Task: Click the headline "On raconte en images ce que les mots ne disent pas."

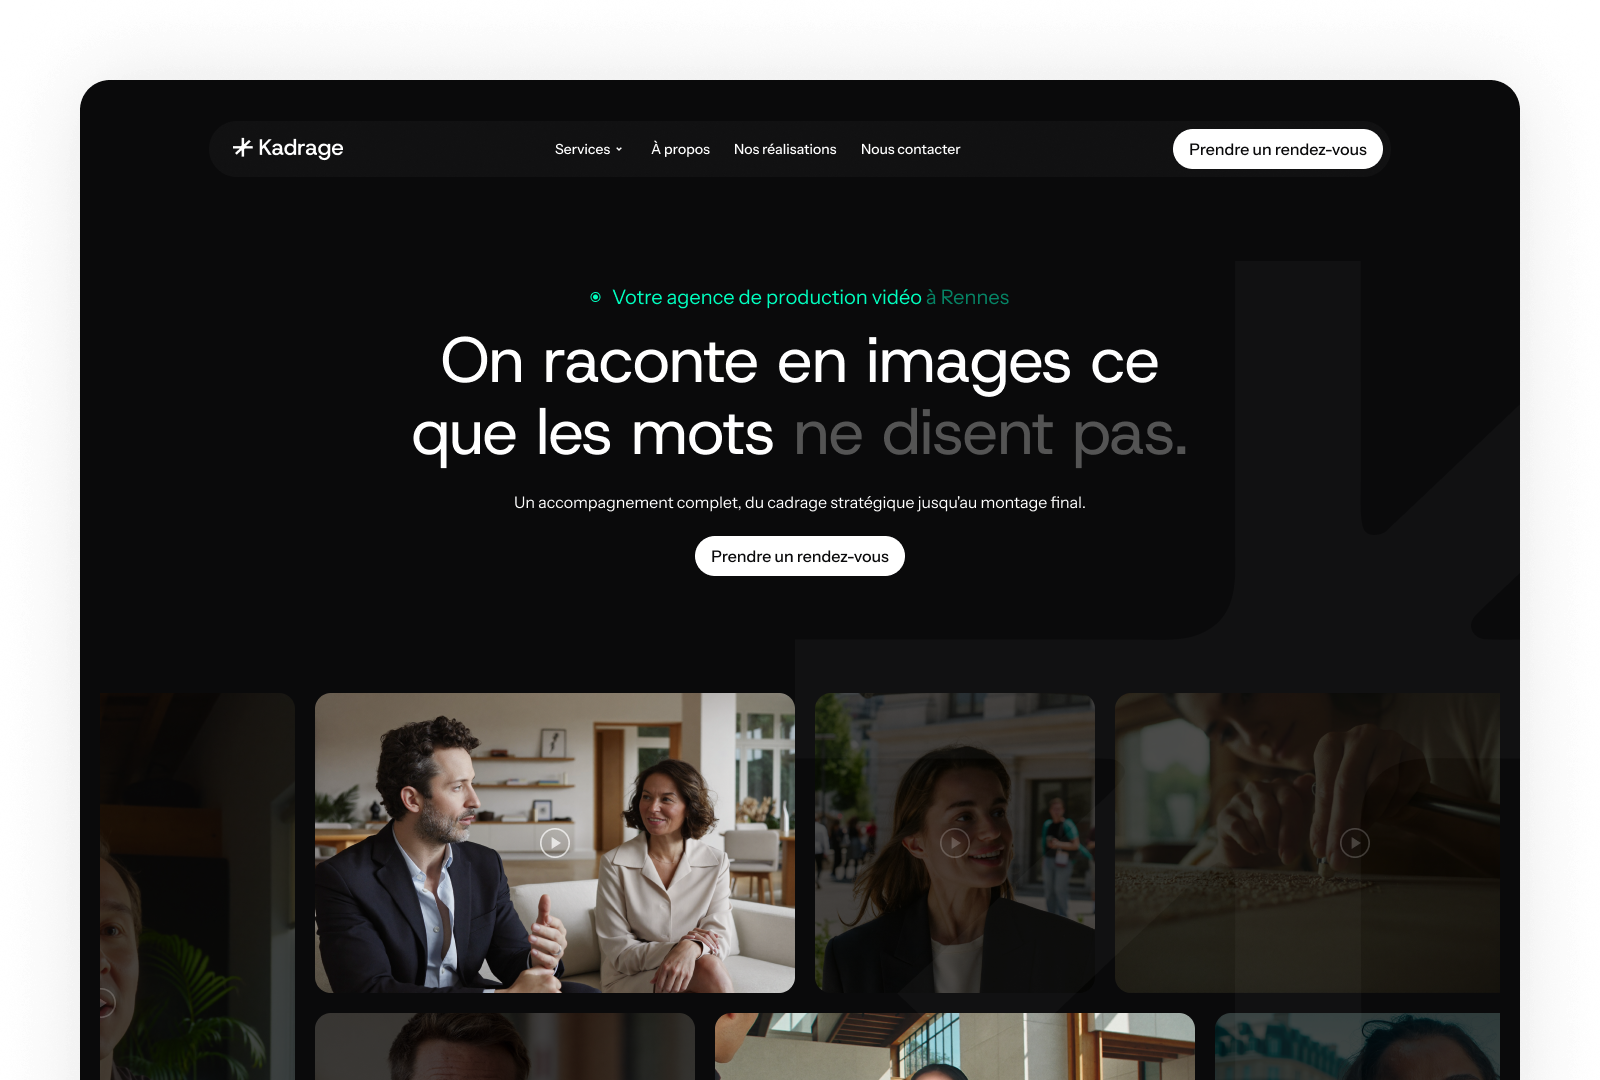Action: [x=800, y=398]
